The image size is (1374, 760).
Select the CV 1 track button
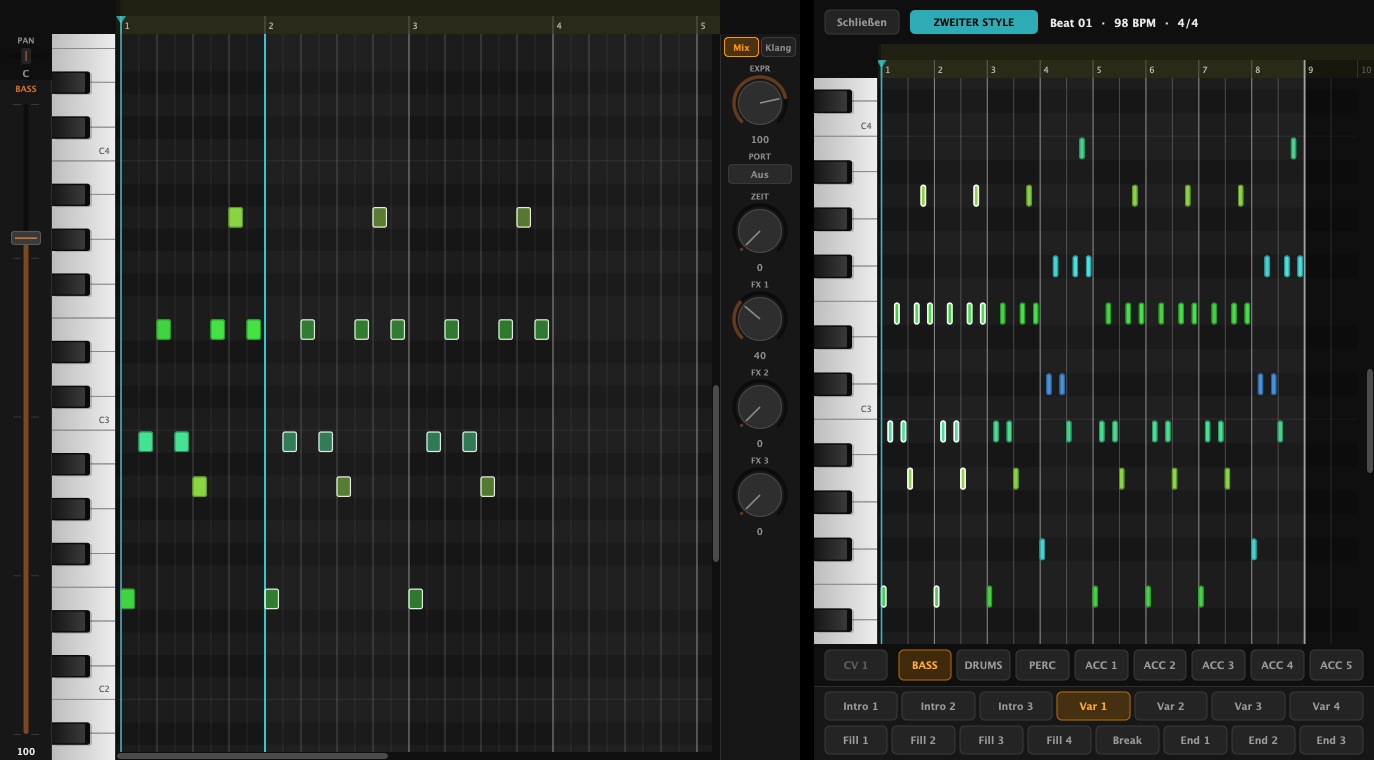tap(856, 665)
